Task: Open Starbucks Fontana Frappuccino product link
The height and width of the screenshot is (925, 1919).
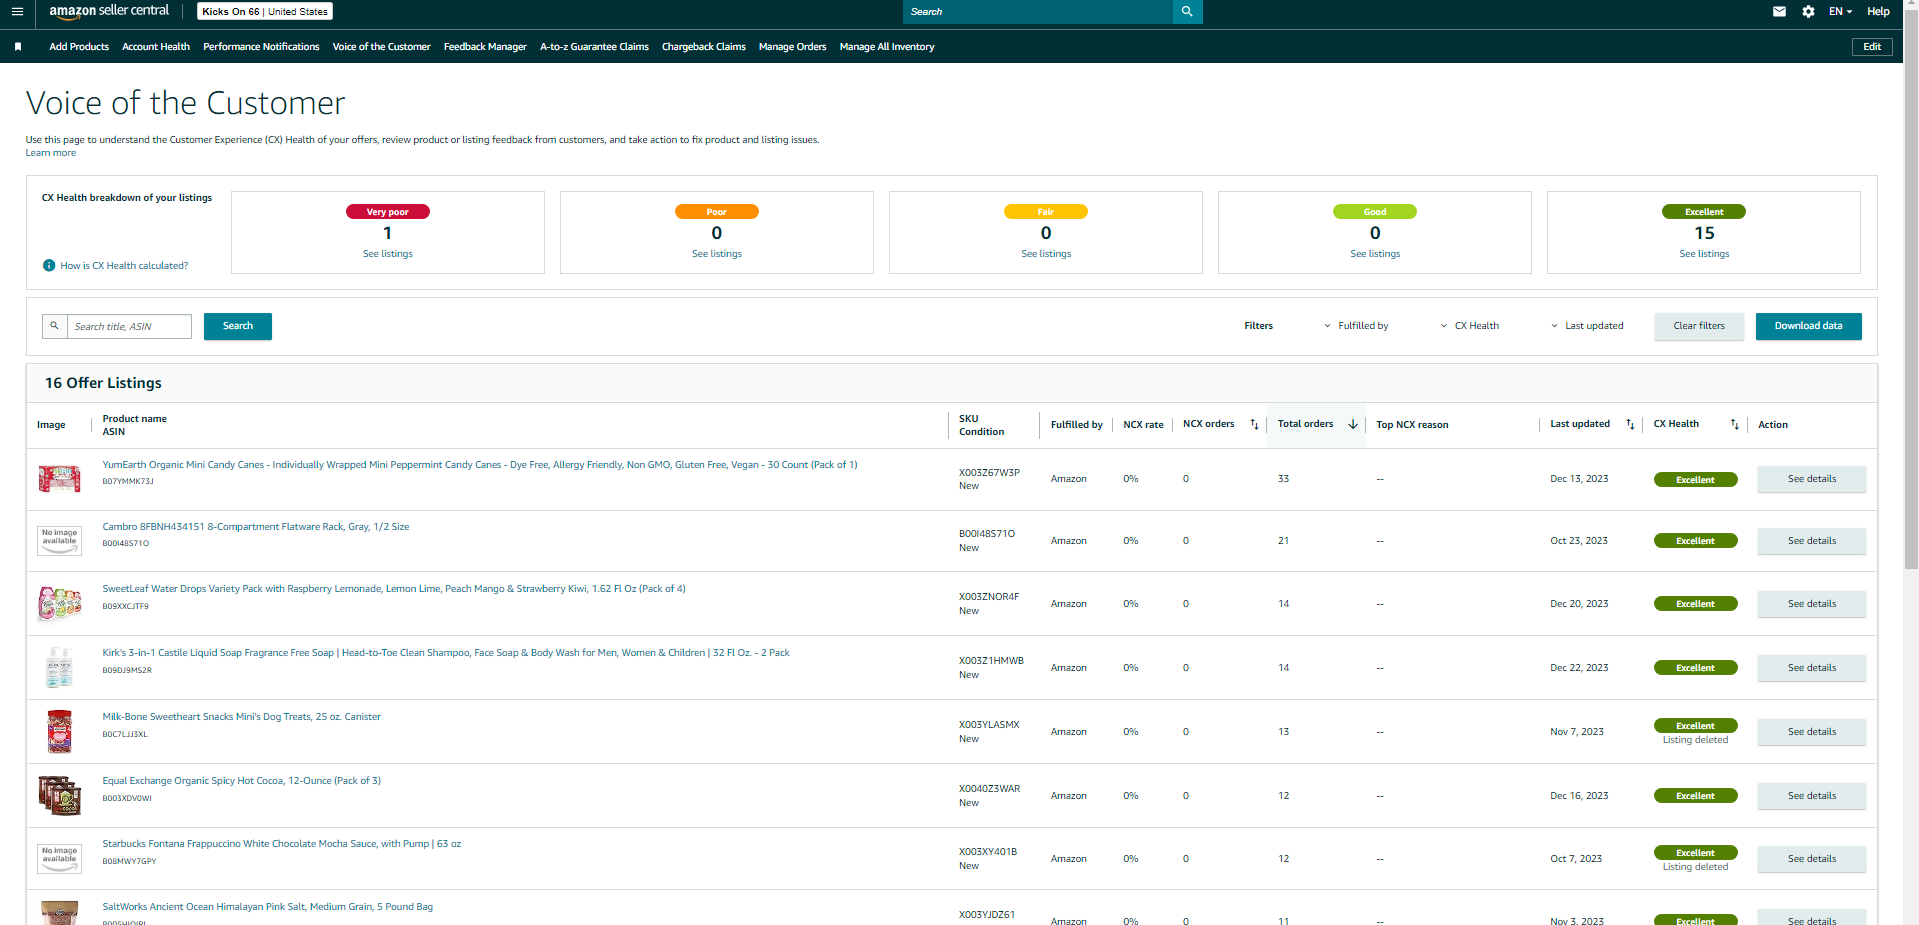Action: pos(282,844)
